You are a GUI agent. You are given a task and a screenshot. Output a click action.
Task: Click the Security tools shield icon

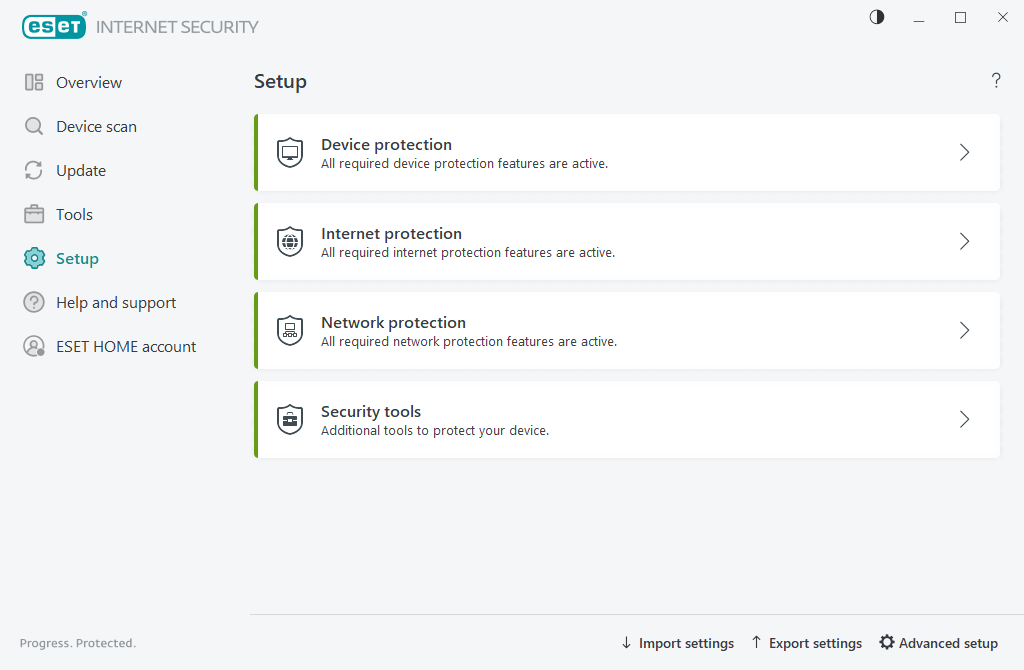coord(290,419)
